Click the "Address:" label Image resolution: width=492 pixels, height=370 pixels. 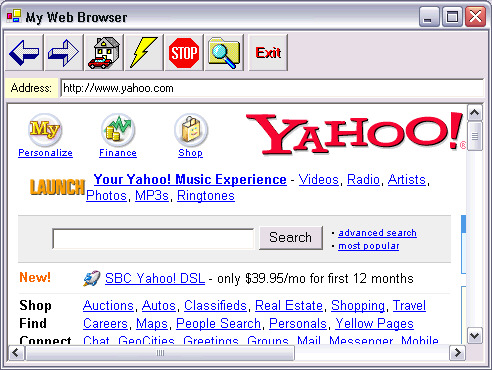tap(31, 88)
